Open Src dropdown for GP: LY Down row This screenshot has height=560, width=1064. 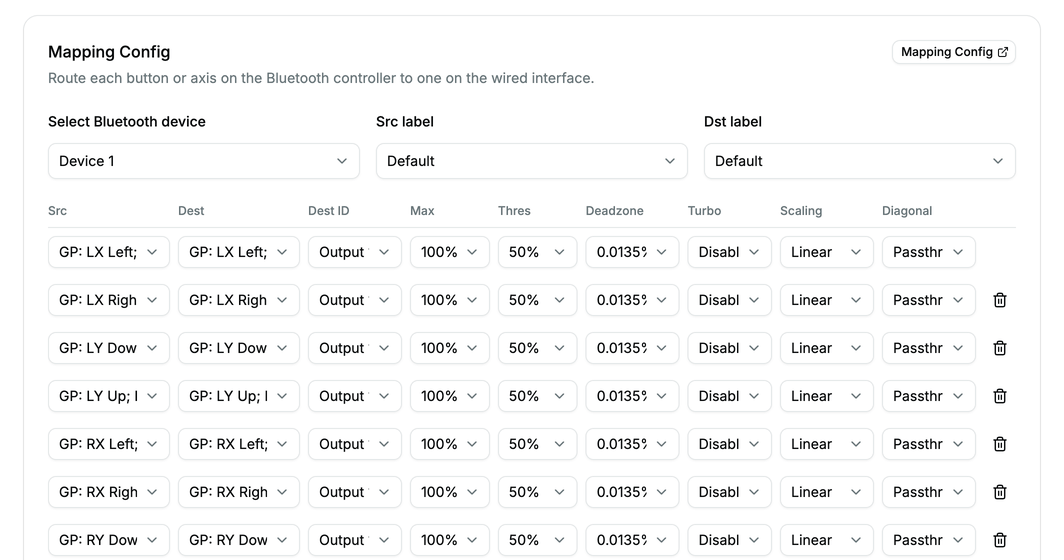coord(109,348)
